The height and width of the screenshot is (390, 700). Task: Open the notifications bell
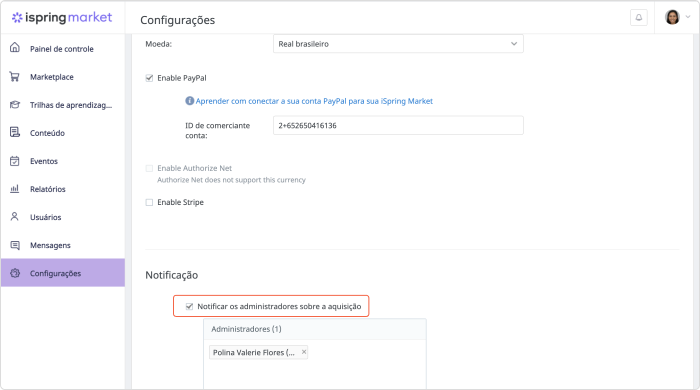click(x=639, y=17)
